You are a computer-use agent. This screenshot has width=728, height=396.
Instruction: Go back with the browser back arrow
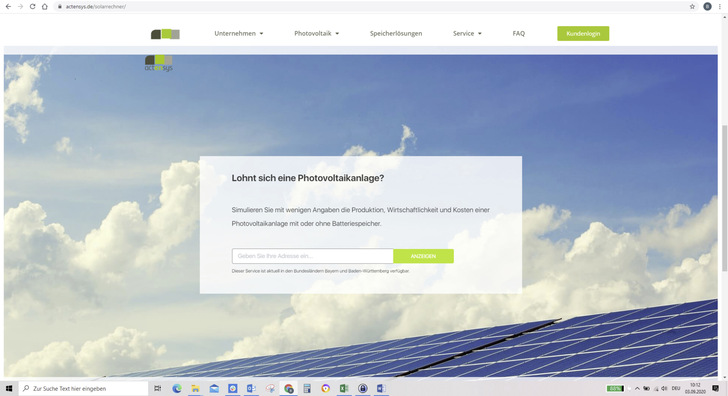coord(8,6)
